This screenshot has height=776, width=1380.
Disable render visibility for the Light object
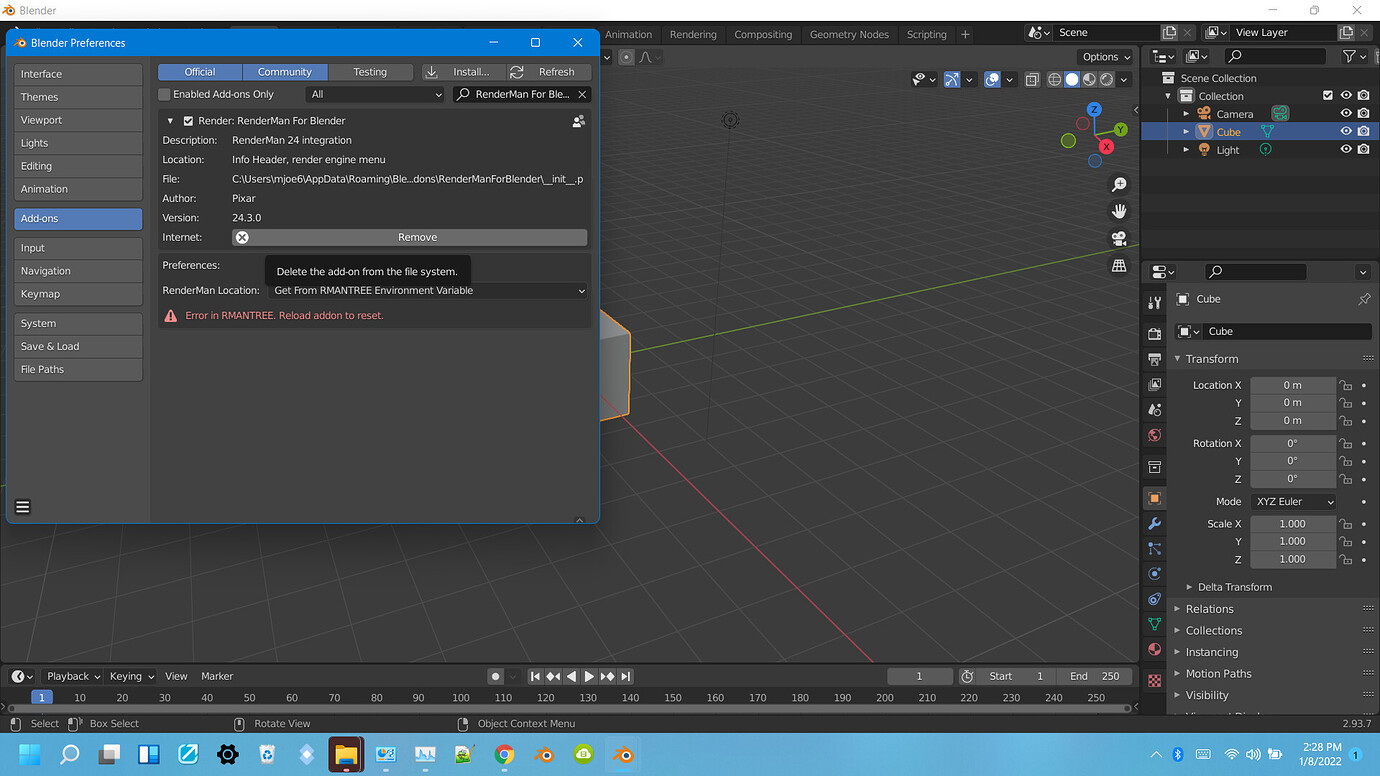pos(1363,150)
